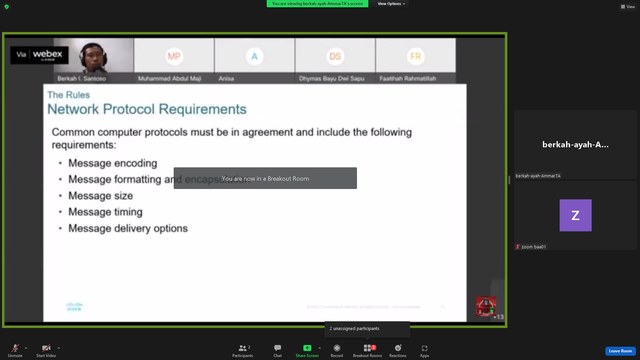This screenshot has height=360, width=640.
Task: Click Anisa's A avatar tile
Action: pyautogui.click(x=254, y=56)
